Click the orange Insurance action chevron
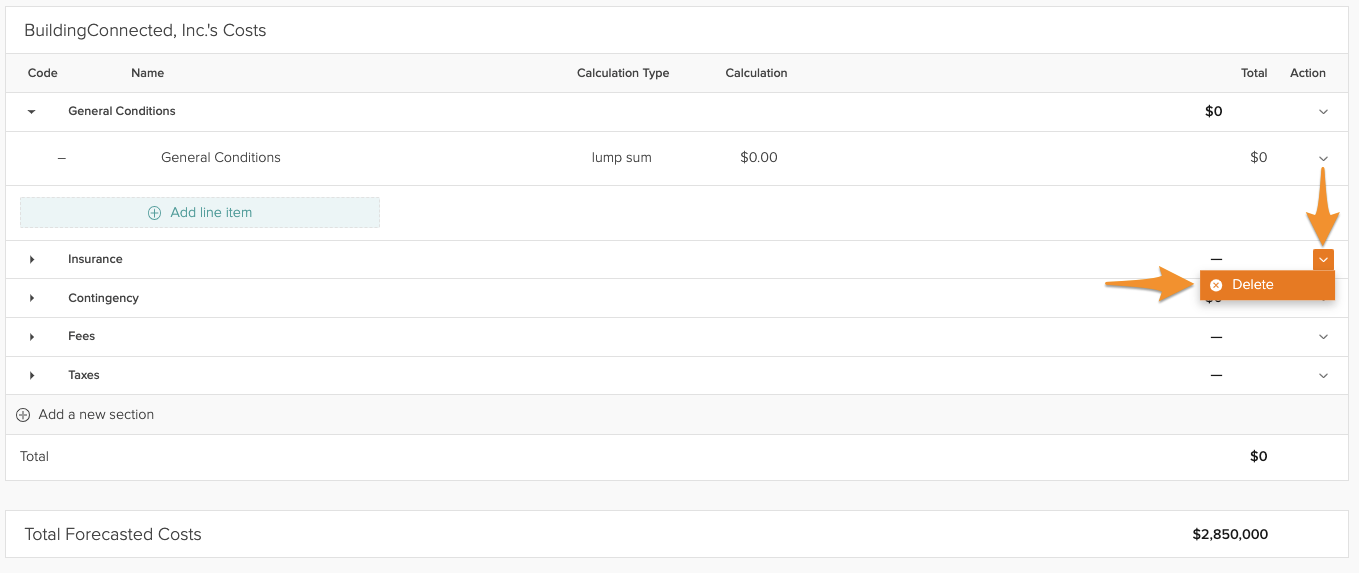The width and height of the screenshot is (1359, 573). coord(1323,260)
